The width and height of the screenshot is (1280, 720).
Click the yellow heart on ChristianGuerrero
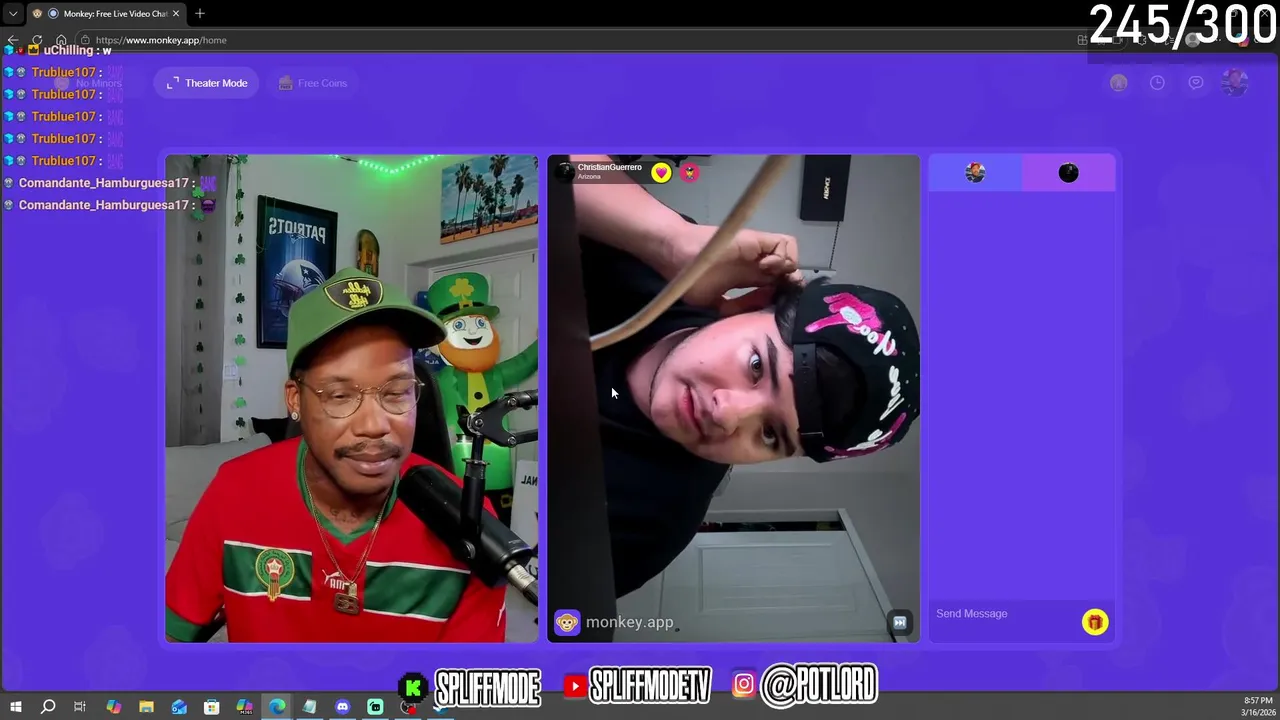pos(661,172)
